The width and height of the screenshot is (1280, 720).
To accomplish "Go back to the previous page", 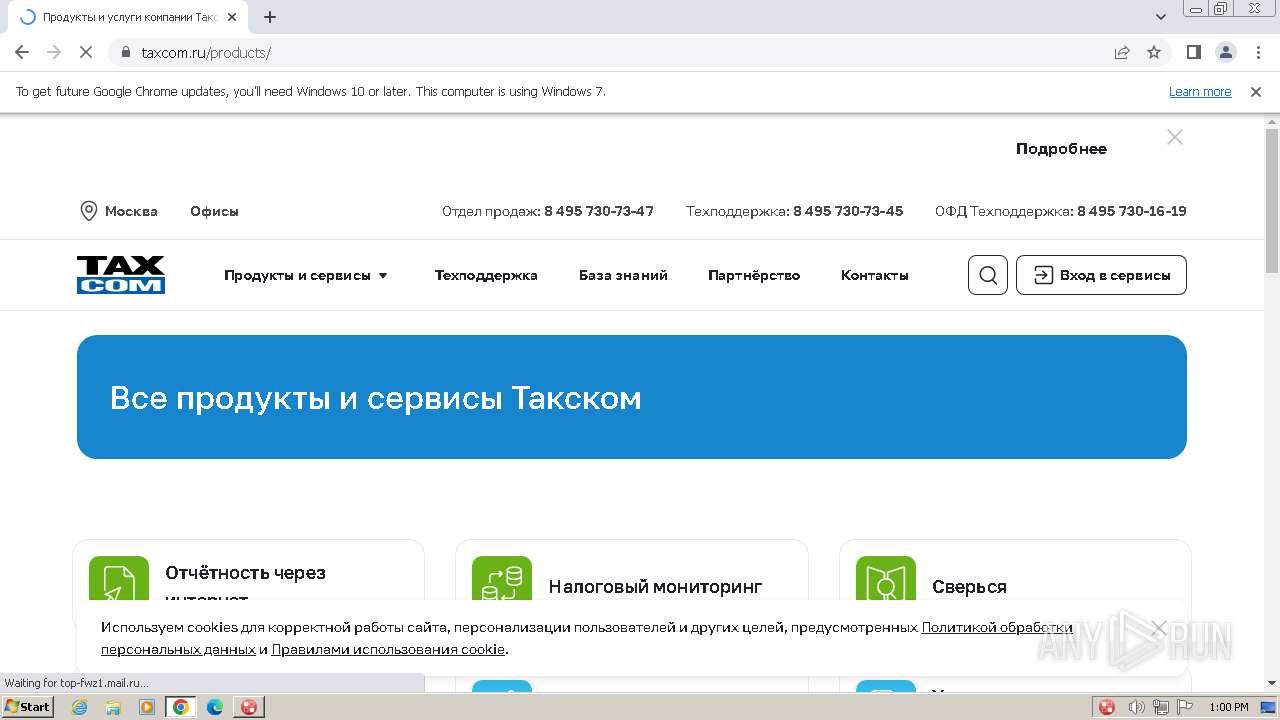I will click(x=22, y=52).
